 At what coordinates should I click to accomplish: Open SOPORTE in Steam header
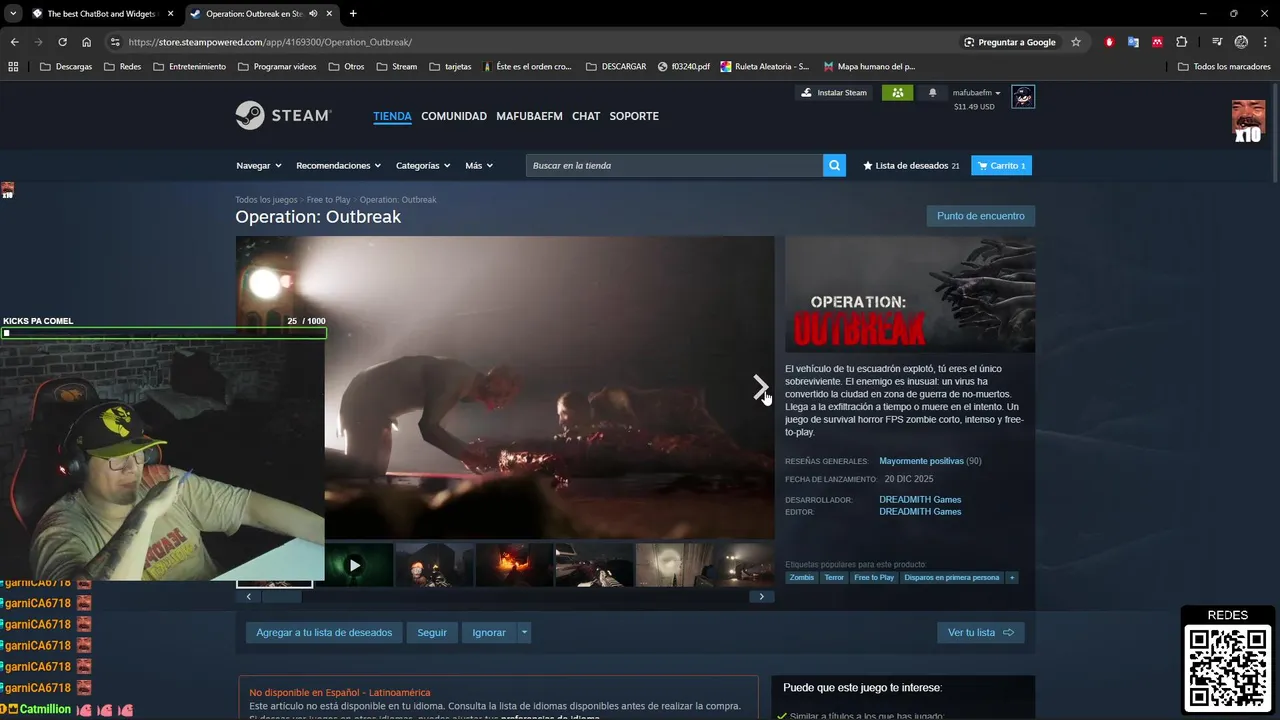(634, 116)
